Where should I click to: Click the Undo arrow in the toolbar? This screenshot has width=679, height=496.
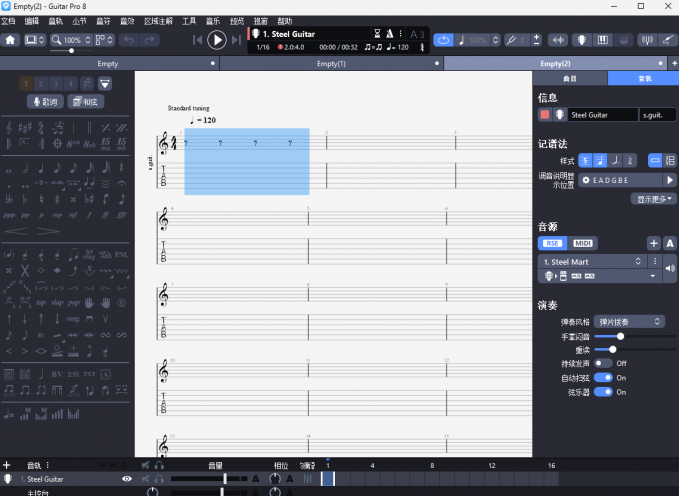pos(128,40)
